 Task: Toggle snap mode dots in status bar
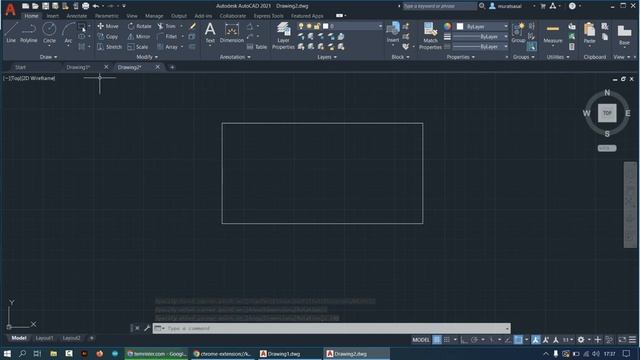coord(447,340)
